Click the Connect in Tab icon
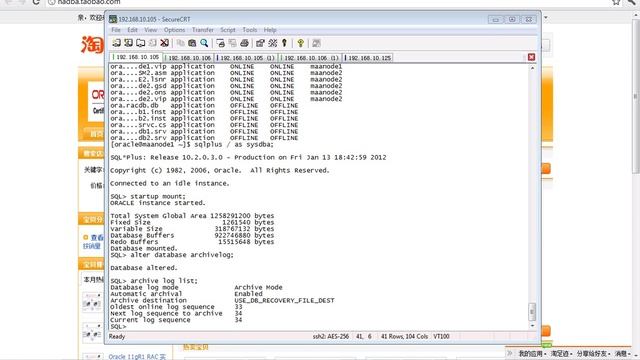 click(140, 43)
